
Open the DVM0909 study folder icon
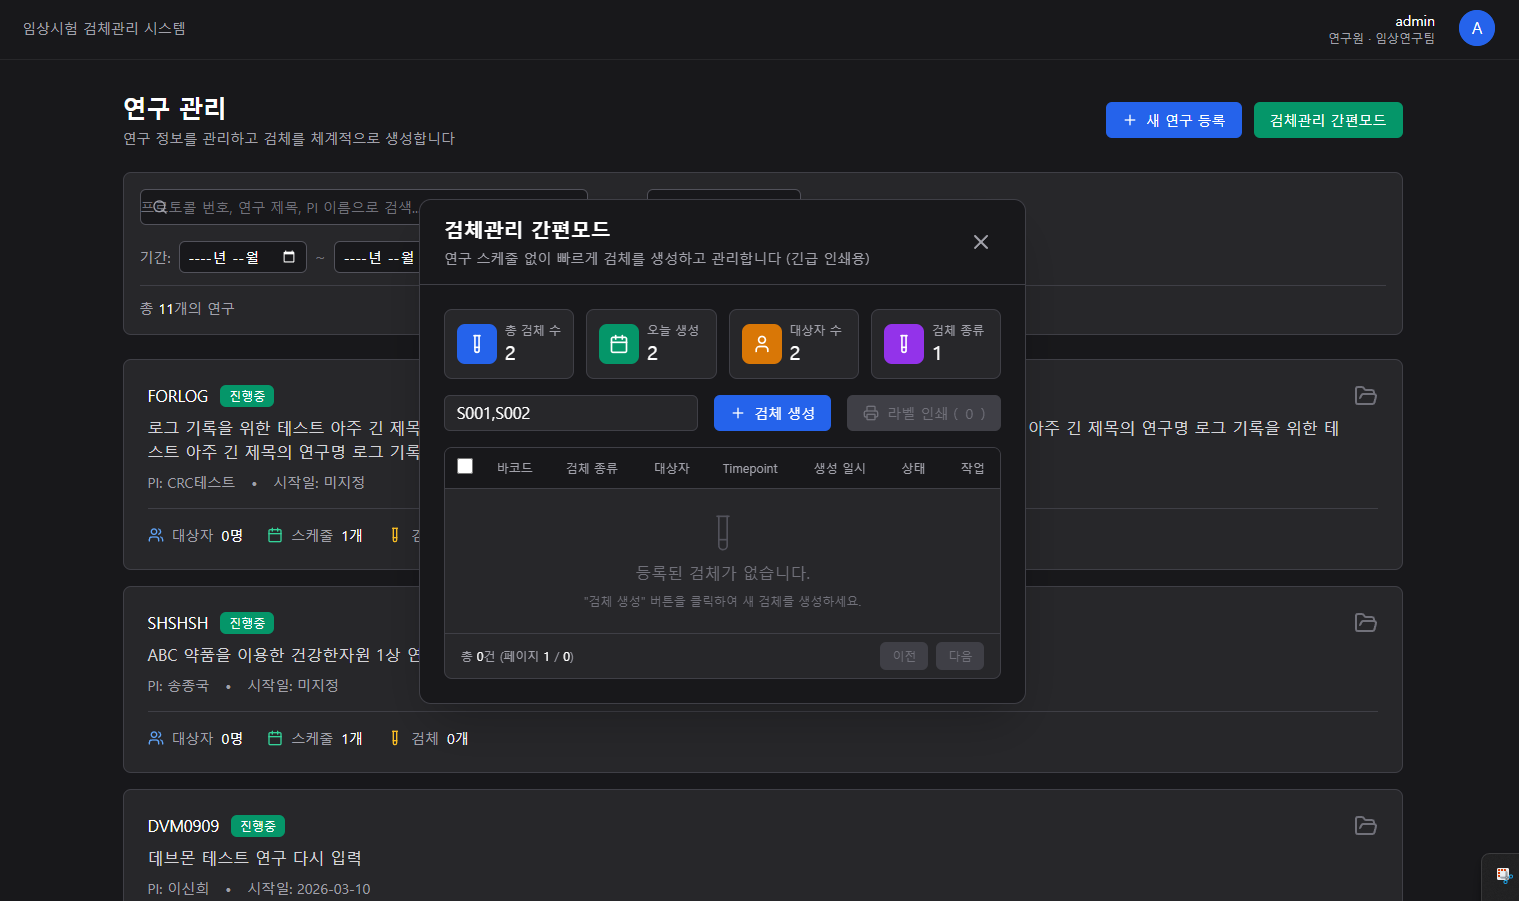coord(1366,826)
